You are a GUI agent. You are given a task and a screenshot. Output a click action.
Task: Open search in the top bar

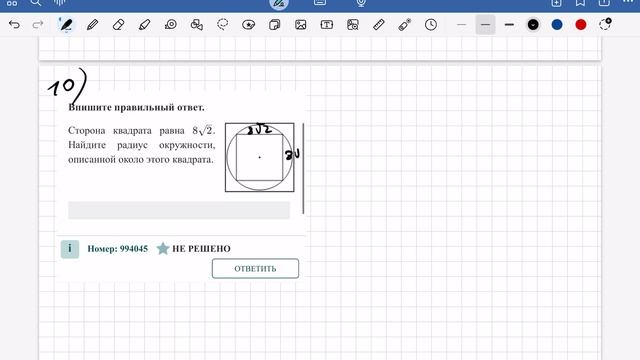[x=36, y=3]
